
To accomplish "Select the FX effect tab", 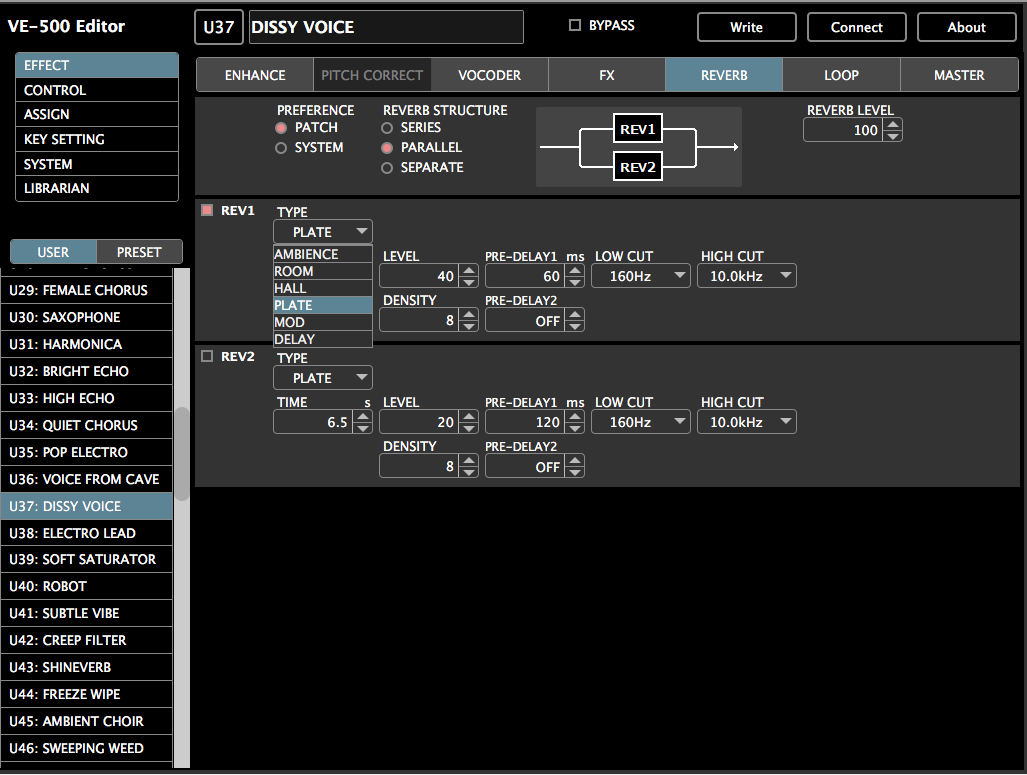I will [606, 74].
